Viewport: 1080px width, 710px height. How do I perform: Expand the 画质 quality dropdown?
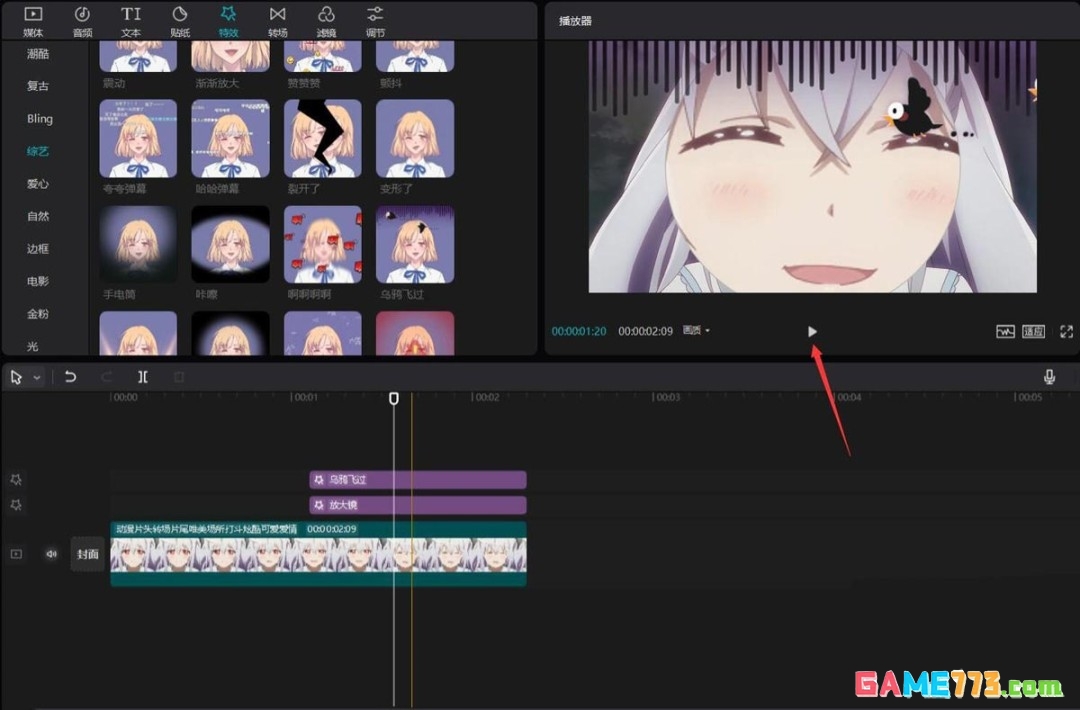click(696, 331)
